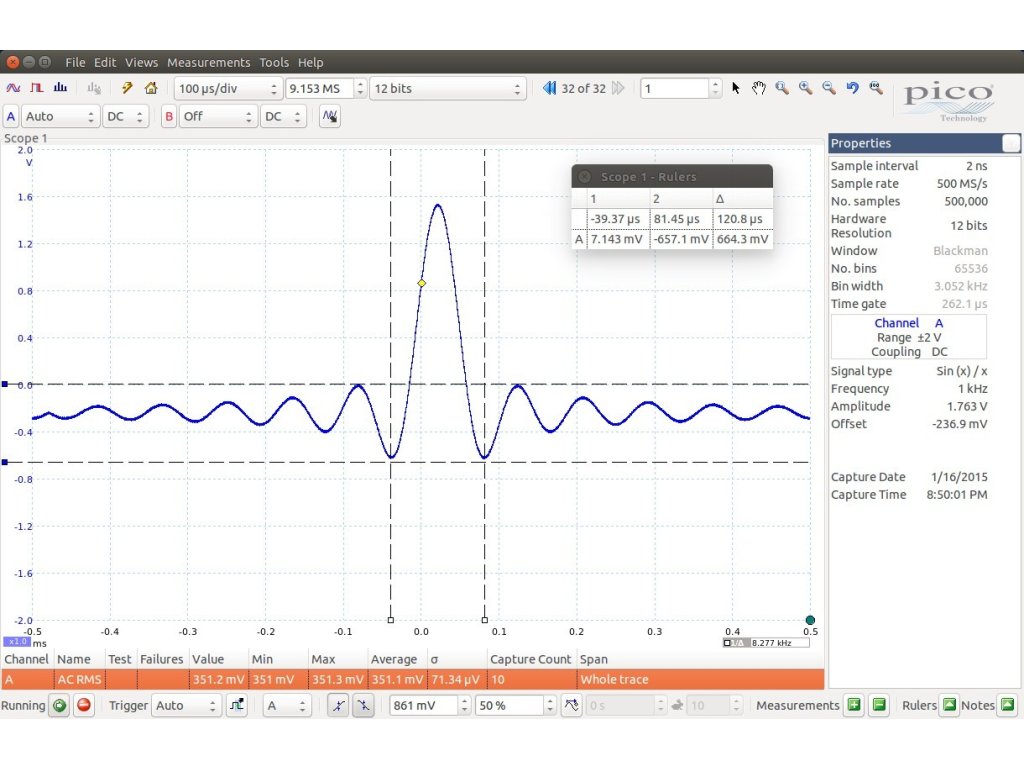Close the Scope 1 Rulers window
This screenshot has height=768, width=1024.
[585, 177]
